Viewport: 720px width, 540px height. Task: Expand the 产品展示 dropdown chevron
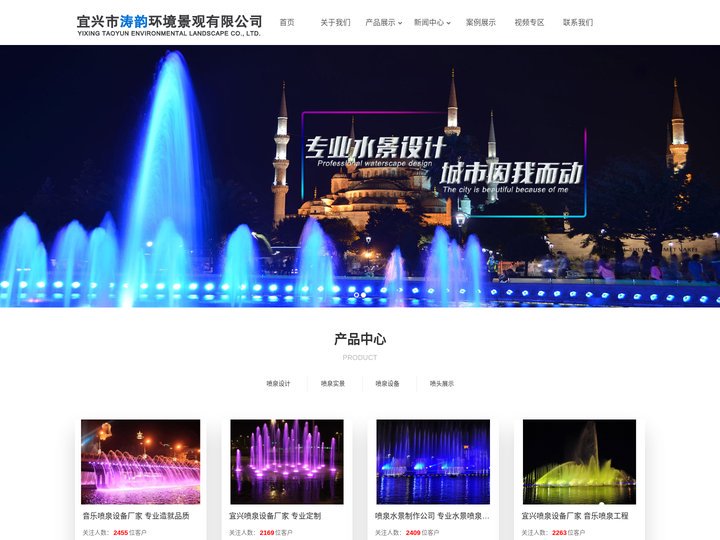coord(400,23)
